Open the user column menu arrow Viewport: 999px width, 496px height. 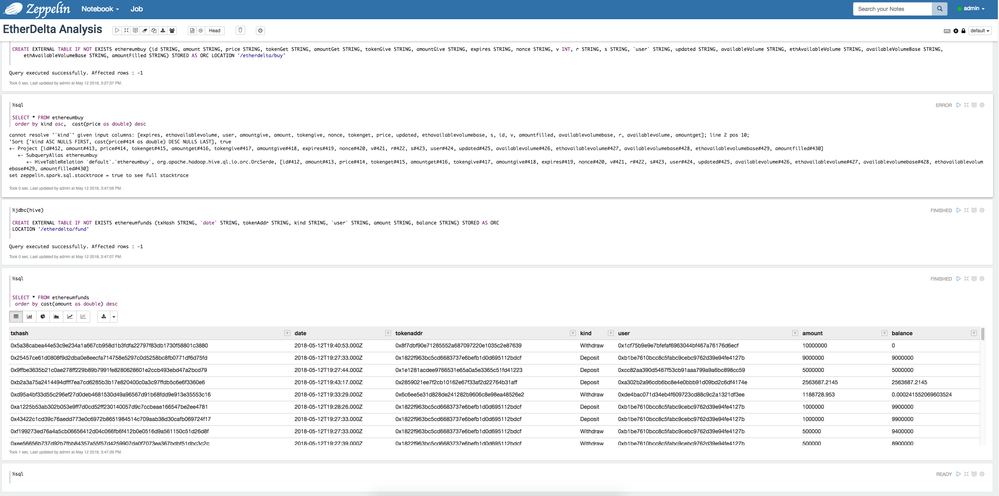pos(794,333)
